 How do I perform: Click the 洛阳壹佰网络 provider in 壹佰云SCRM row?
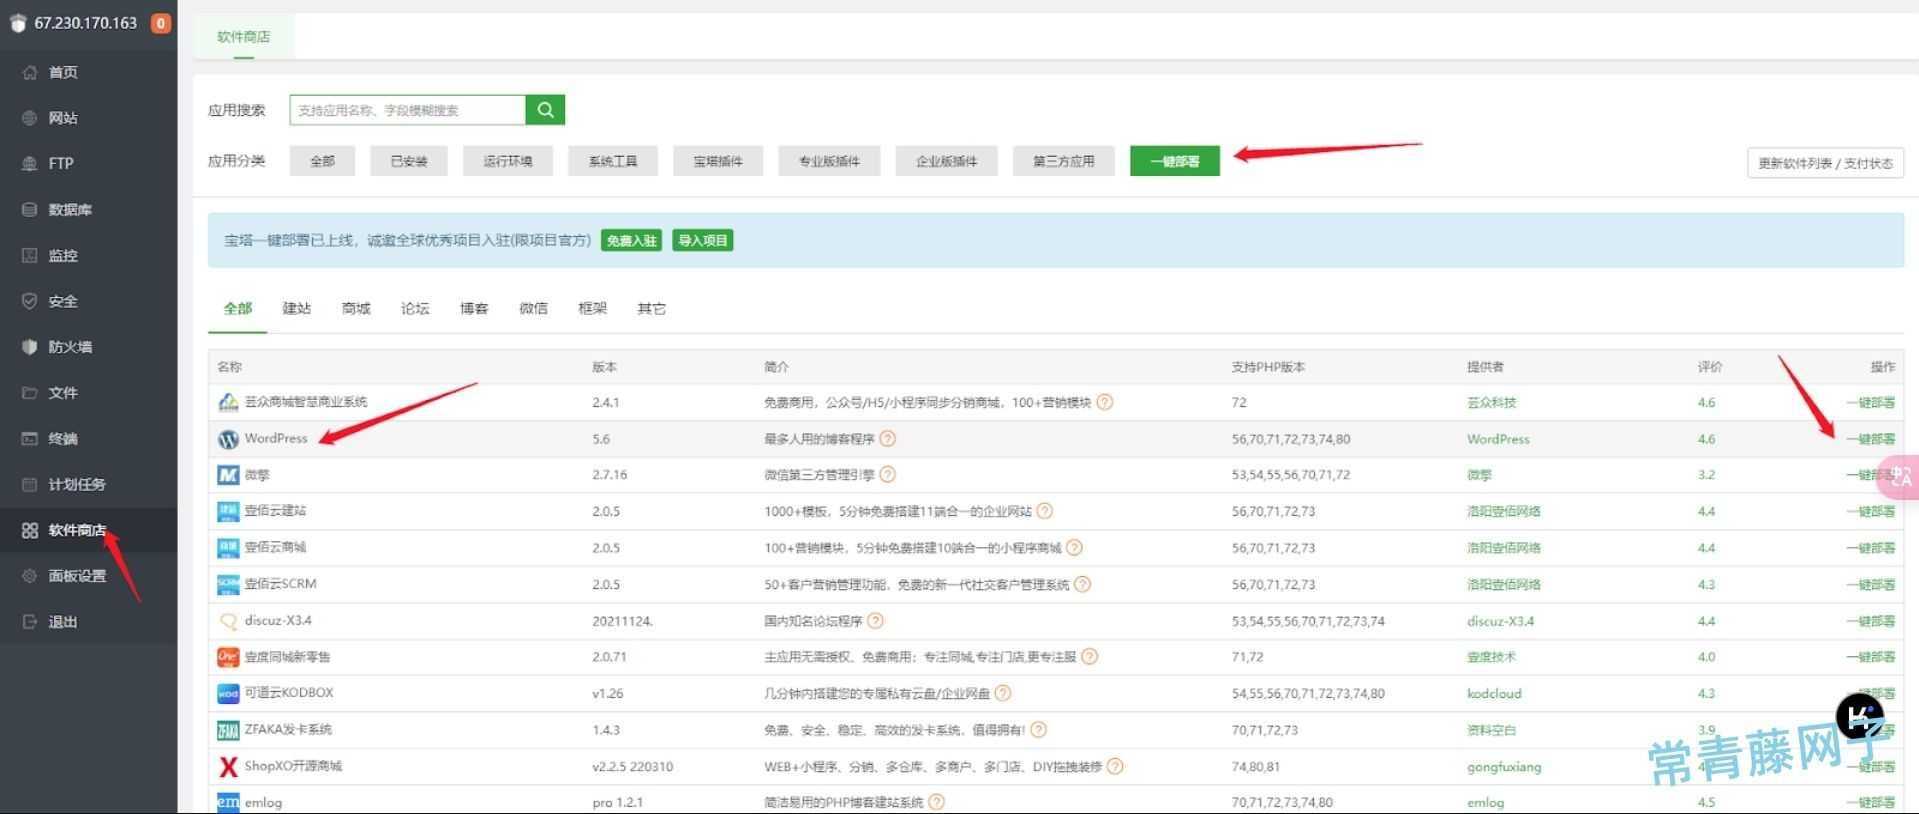[1503, 584]
